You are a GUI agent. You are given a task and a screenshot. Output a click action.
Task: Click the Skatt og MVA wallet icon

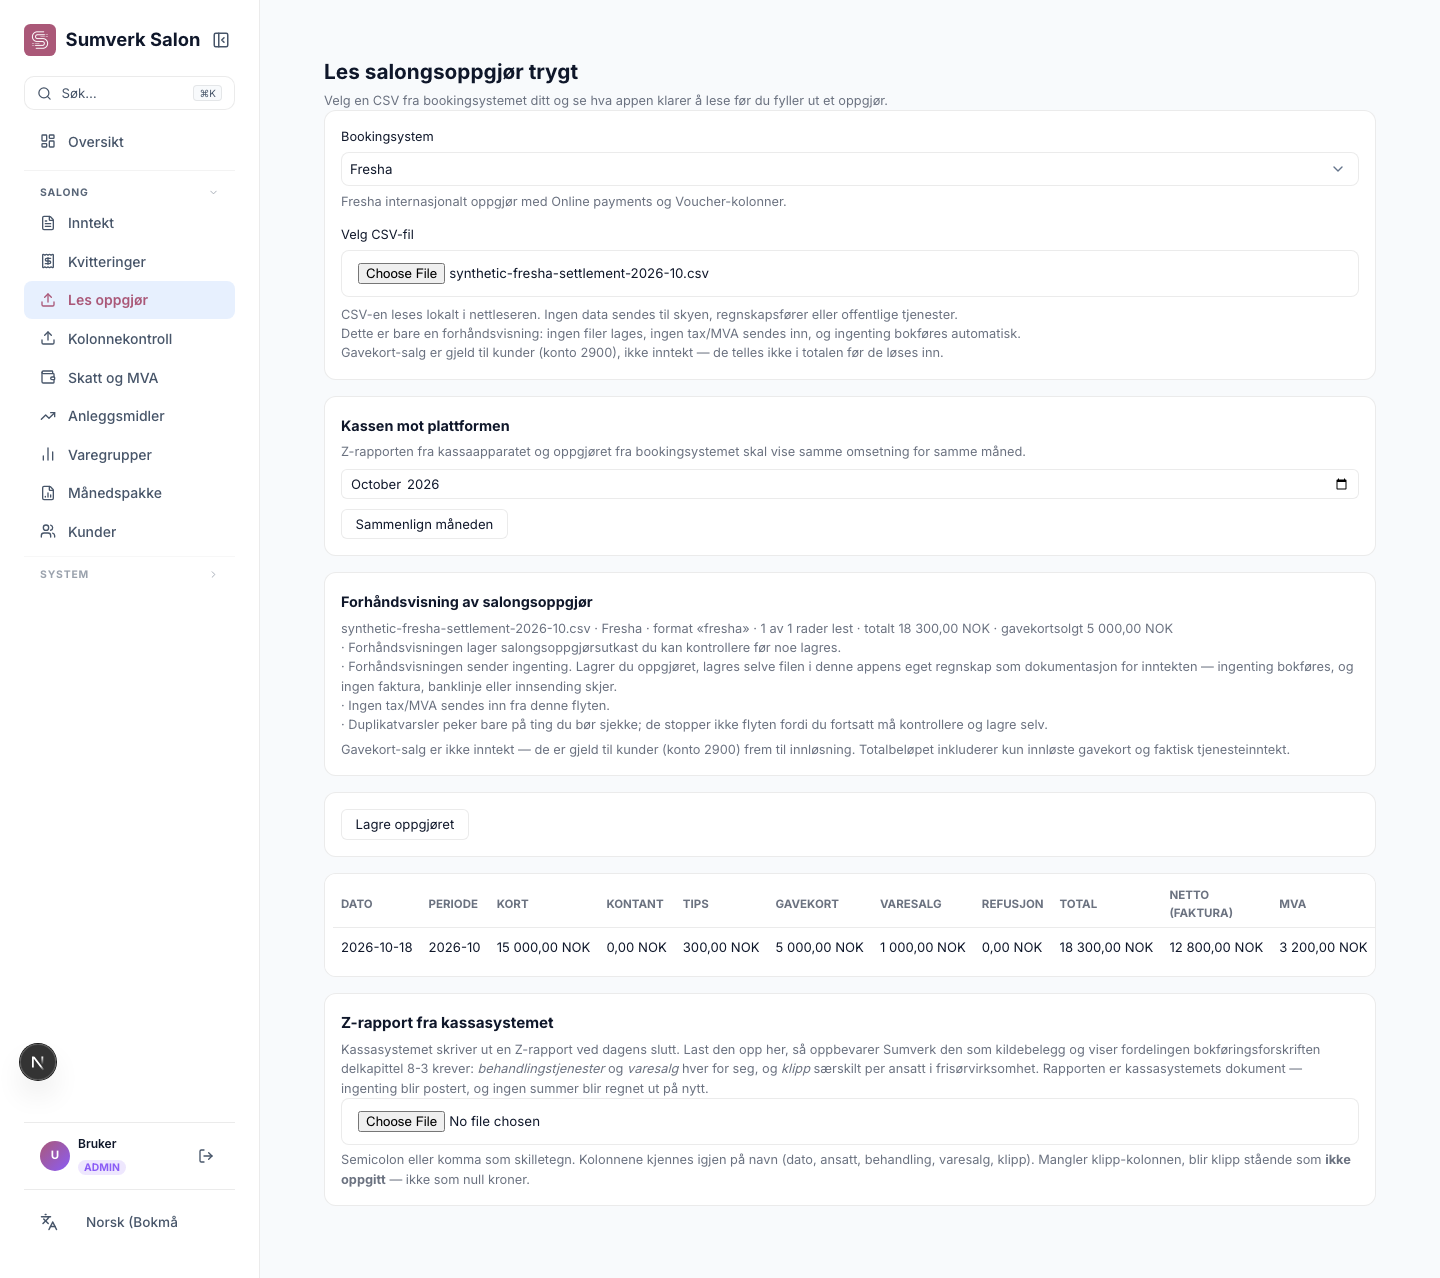coord(48,378)
